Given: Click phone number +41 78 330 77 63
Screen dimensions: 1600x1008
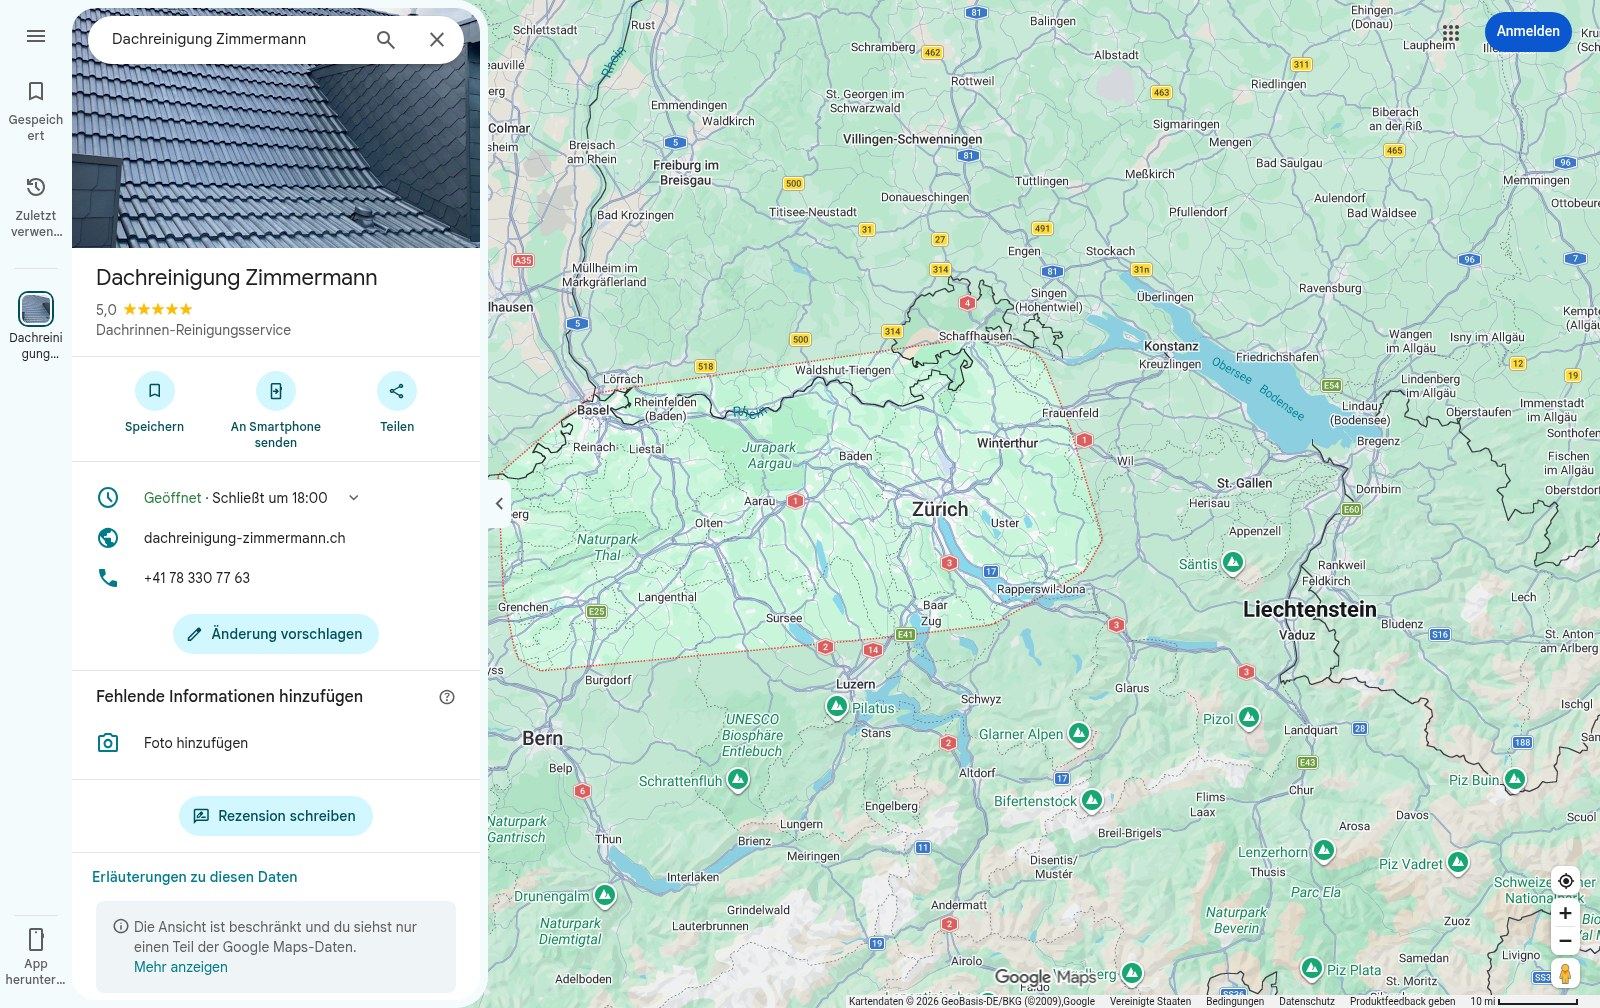Looking at the screenshot, I should [x=197, y=578].
